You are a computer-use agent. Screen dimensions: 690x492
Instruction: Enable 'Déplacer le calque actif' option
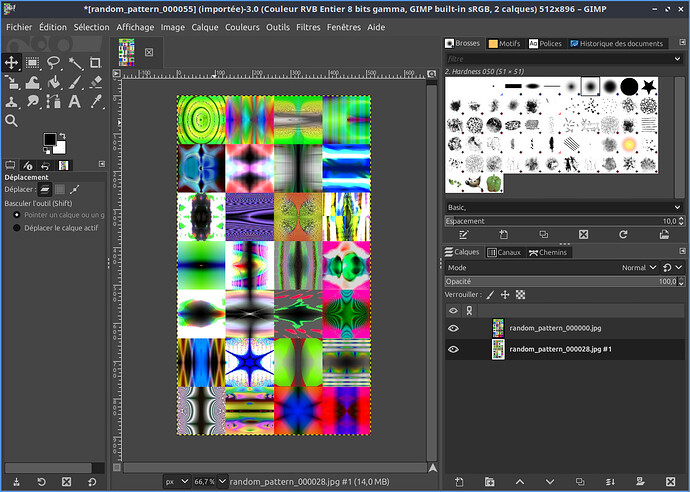[17, 228]
